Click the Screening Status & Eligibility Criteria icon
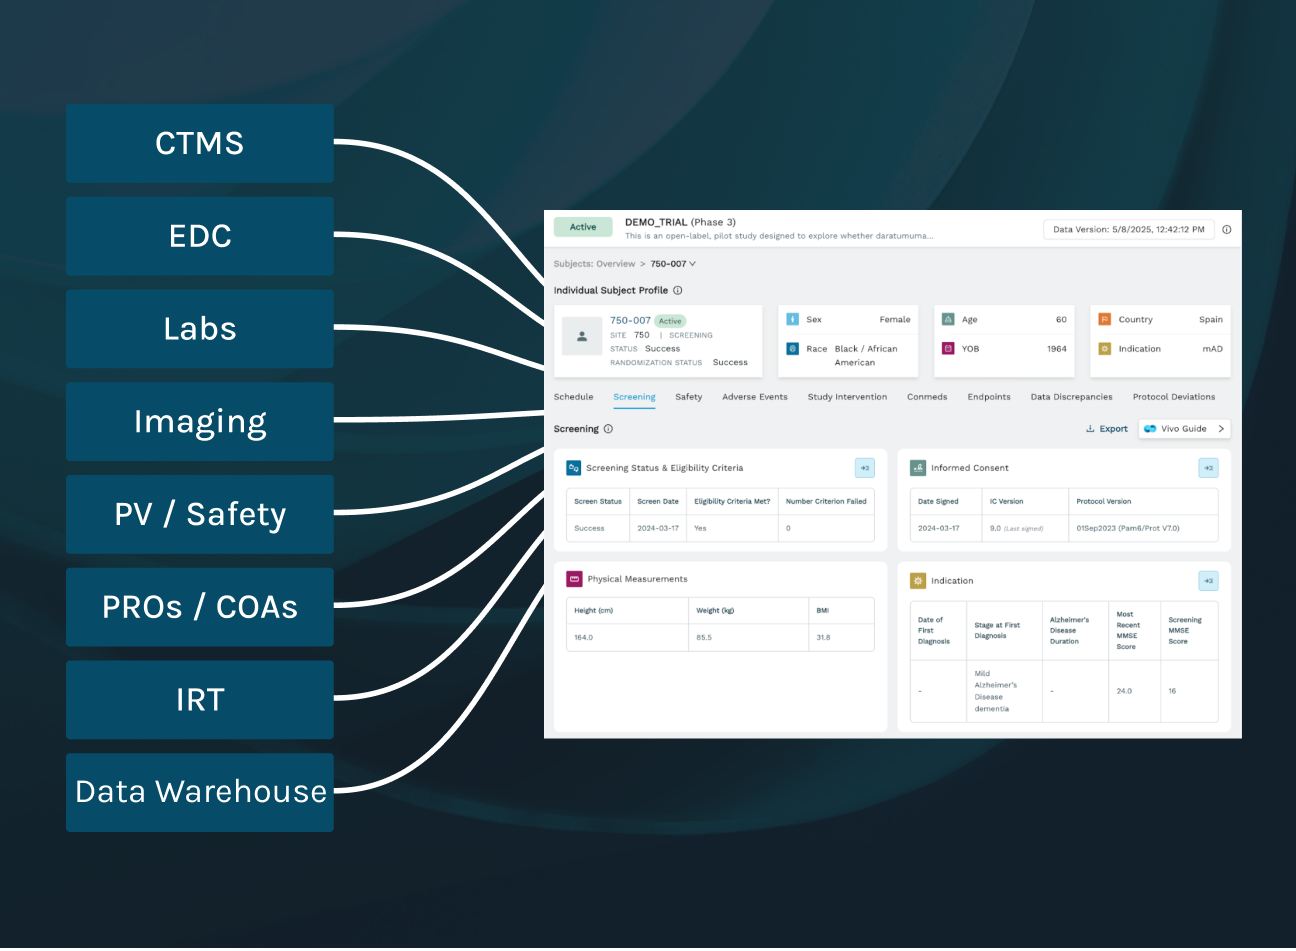This screenshot has height=951, width=1296. (574, 467)
